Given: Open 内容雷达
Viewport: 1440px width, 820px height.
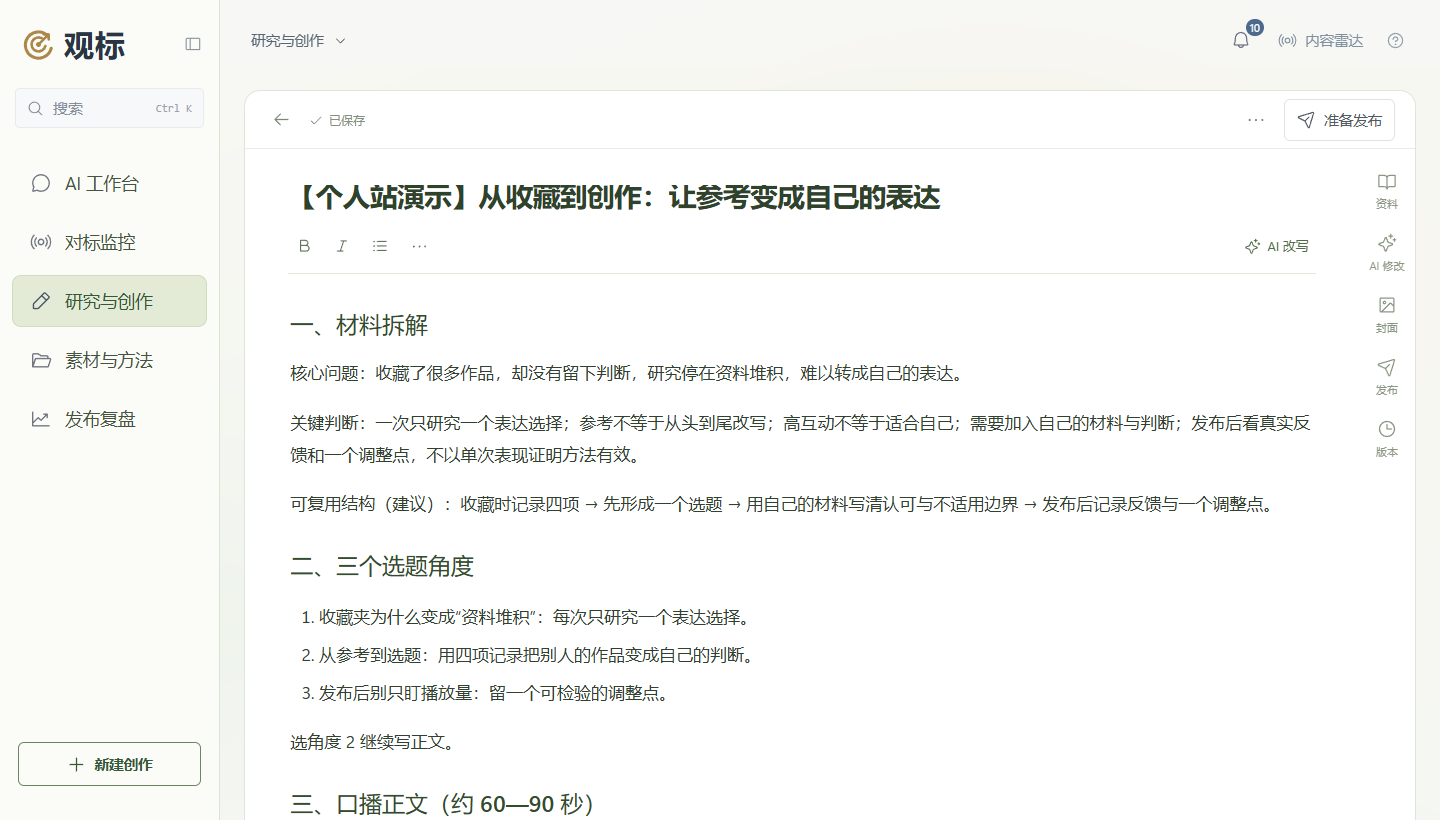Looking at the screenshot, I should 1320,41.
